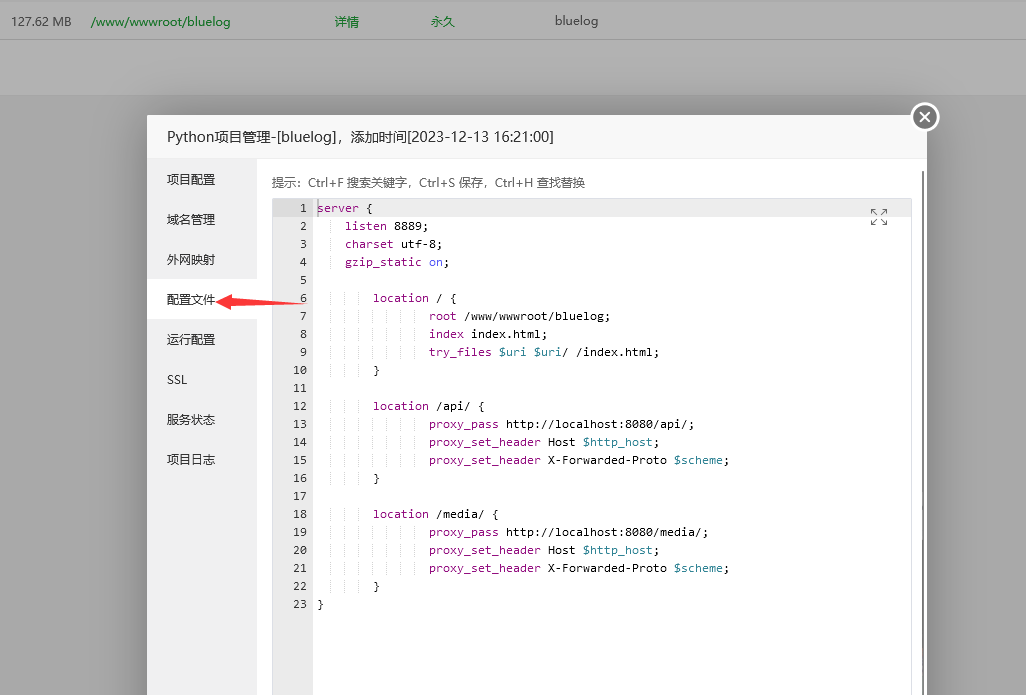The width and height of the screenshot is (1026, 695).
Task: Click the 'root /www/wwwroot/bluelog;' line
Action: click(519, 316)
